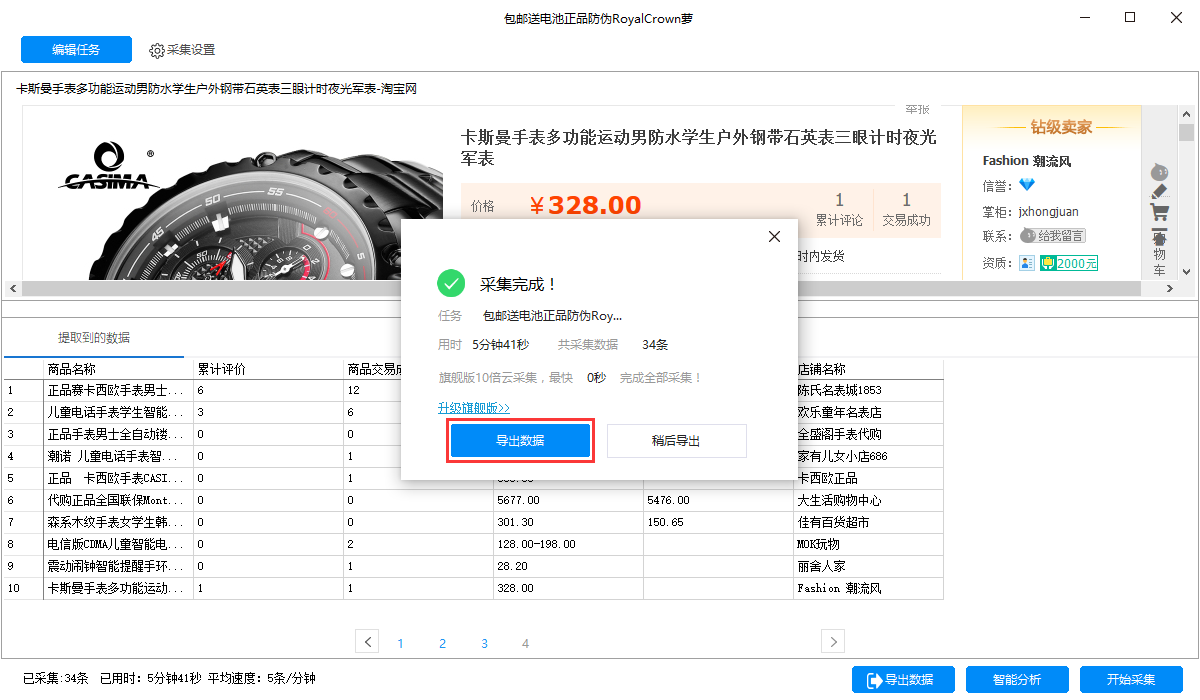Jump to results page 4
Image resolution: width=1200 pixels, height=700 pixels.
click(x=525, y=643)
